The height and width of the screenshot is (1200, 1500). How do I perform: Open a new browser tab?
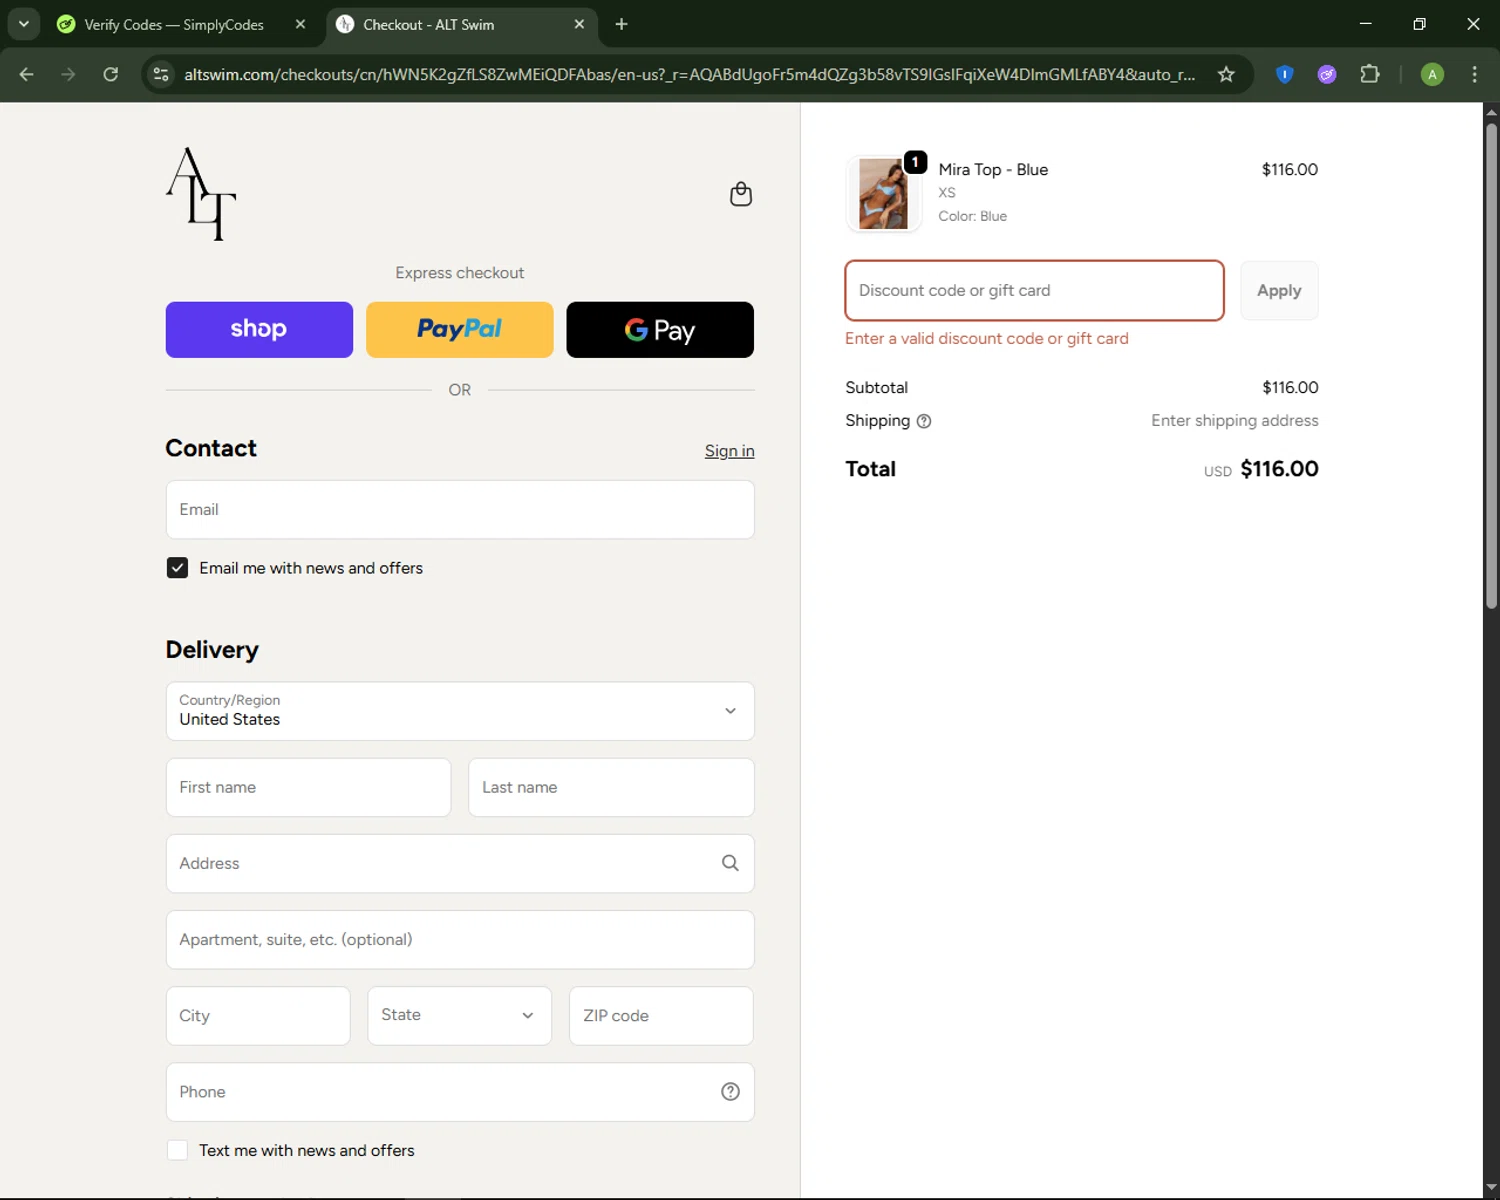621,24
